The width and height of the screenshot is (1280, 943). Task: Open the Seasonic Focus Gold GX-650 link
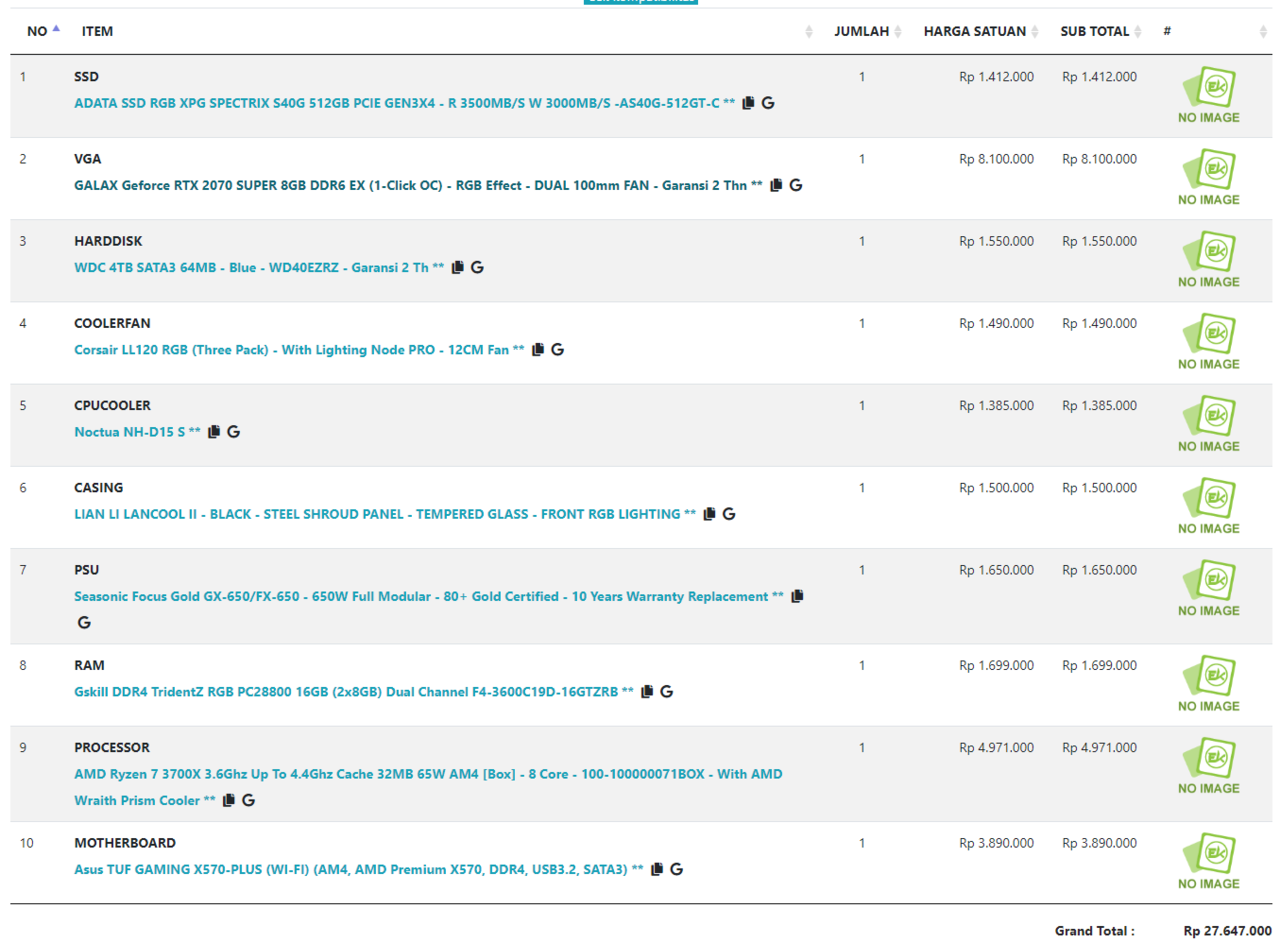(430, 596)
